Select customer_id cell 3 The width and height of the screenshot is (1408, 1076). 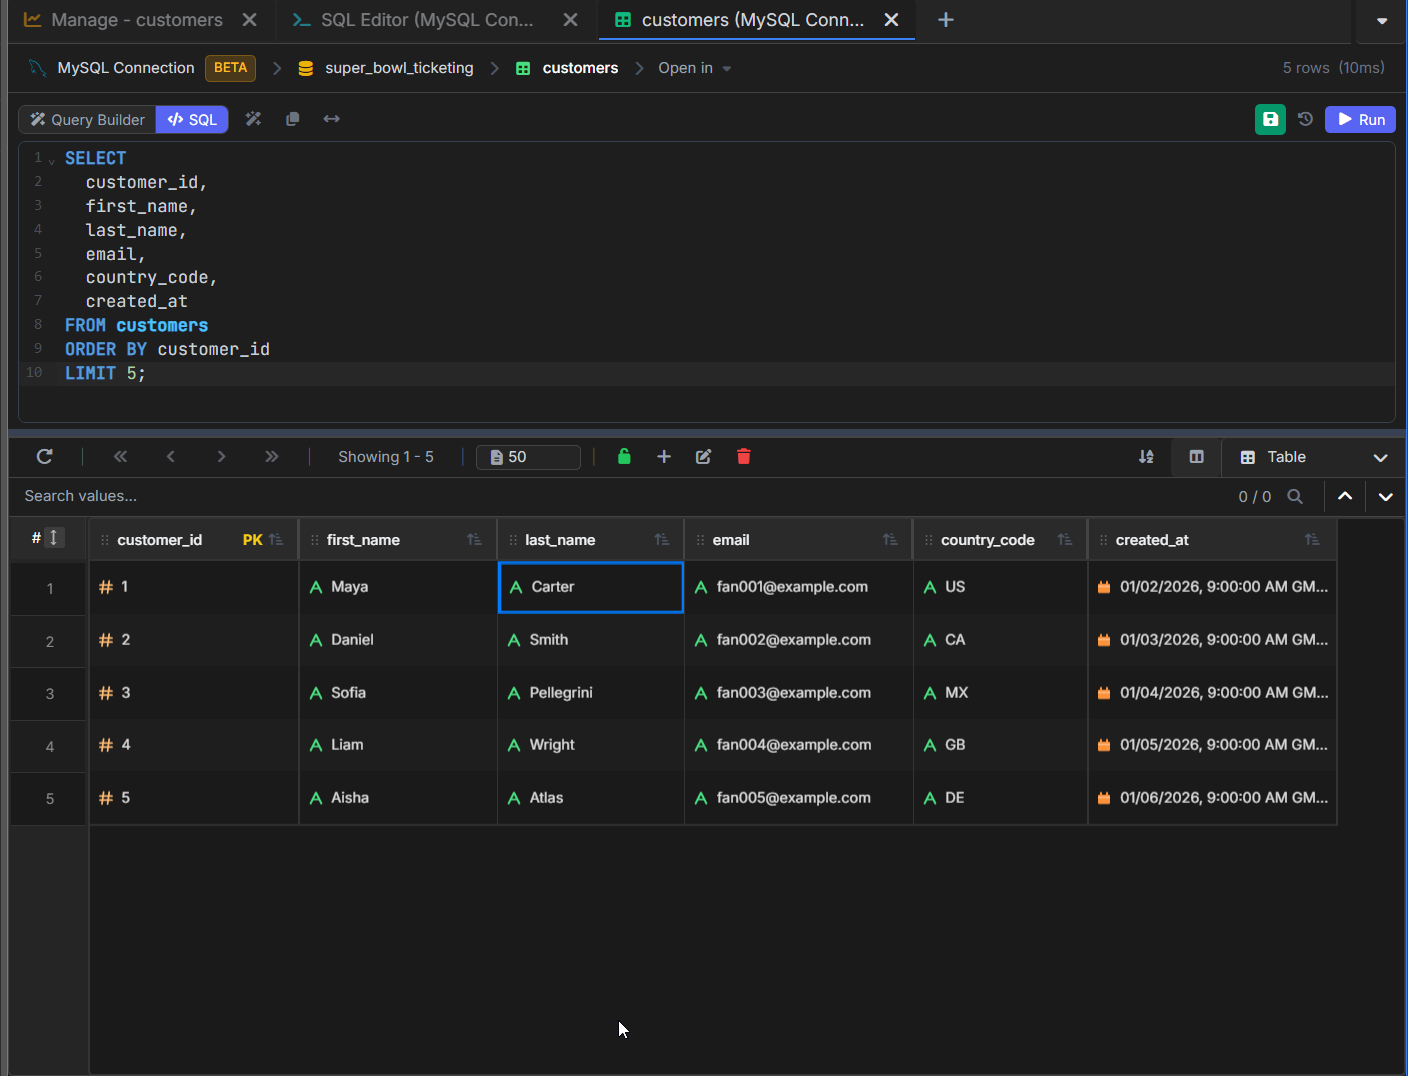pyautogui.click(x=194, y=693)
